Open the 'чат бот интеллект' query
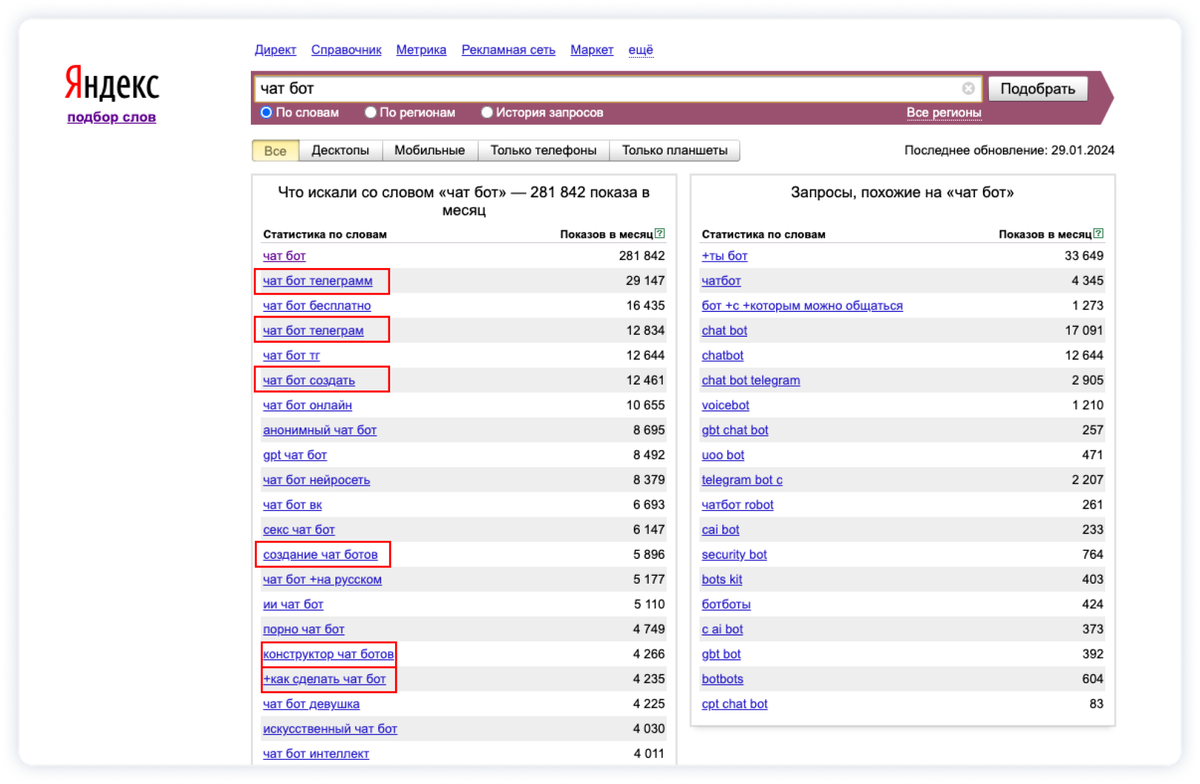The width and height of the screenshot is (1200, 784). click(316, 754)
